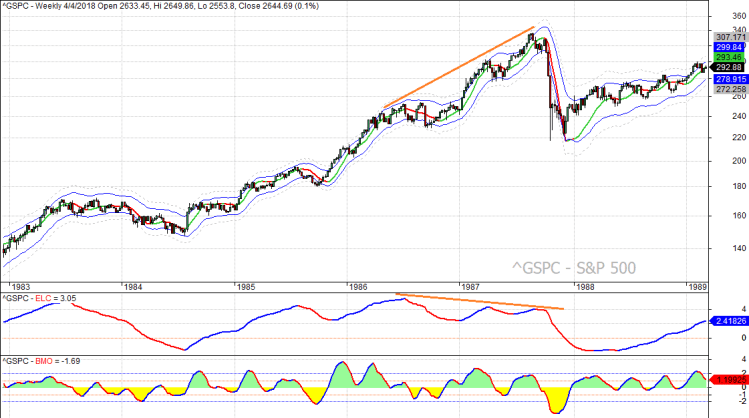The height and width of the screenshot is (418, 749).
Task: Click the ^GSPC - ELC = 3.05 indicator label
Action: point(39,299)
